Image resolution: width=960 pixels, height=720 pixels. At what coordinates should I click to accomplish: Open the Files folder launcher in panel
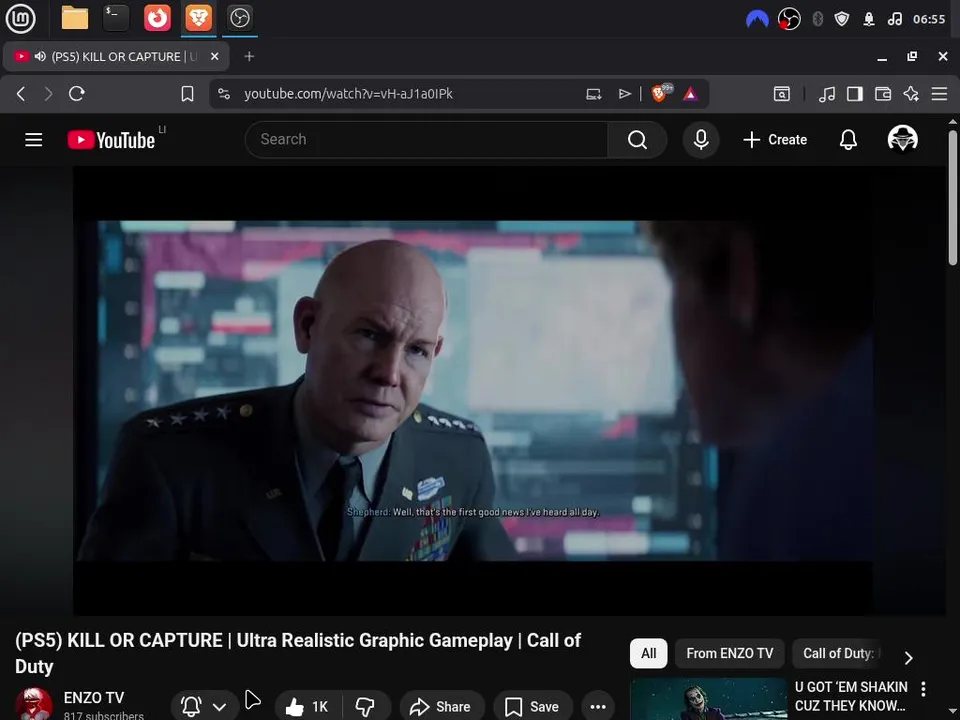pos(75,18)
